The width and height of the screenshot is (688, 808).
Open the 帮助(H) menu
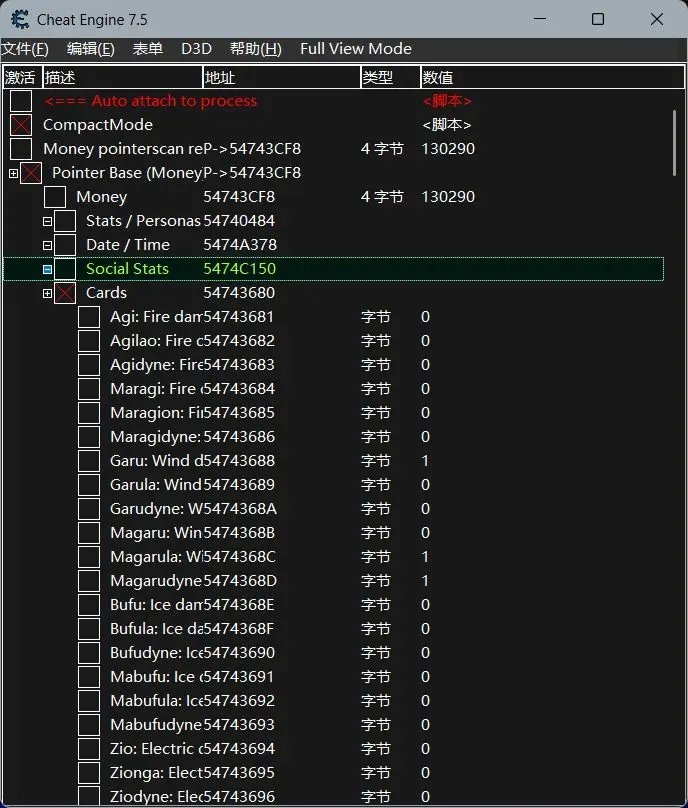pyautogui.click(x=256, y=49)
